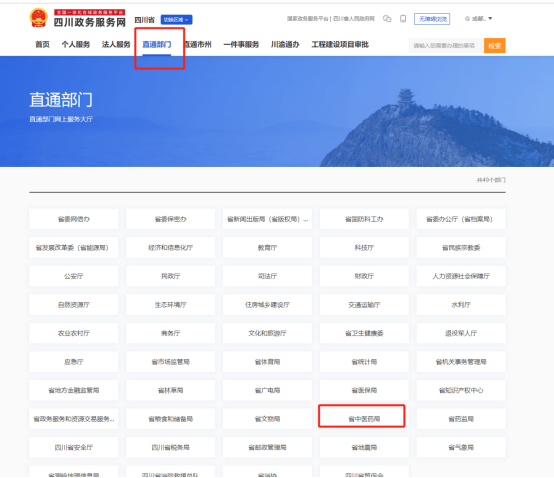Open 省发展改革委（省能源局） card
This screenshot has width=554, height=478.
click(74, 248)
